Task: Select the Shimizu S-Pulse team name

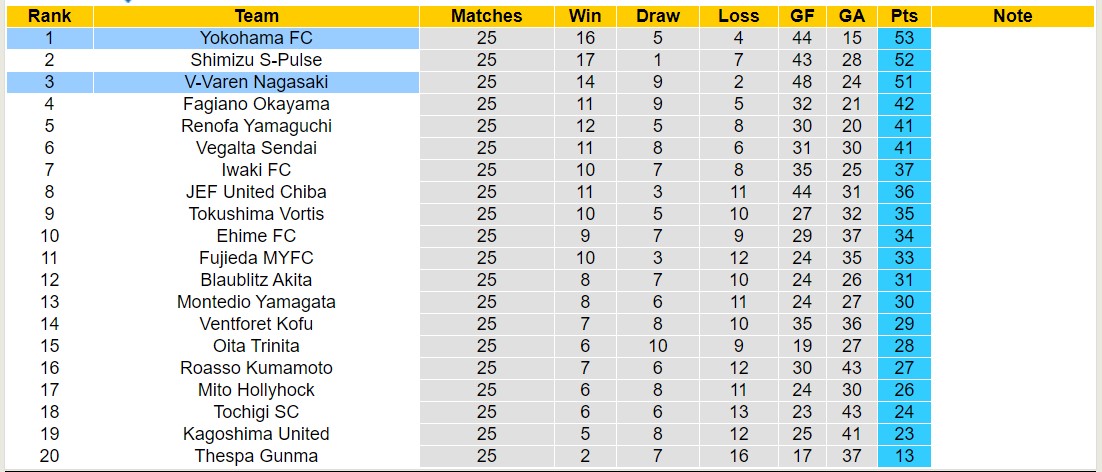Action: 256,60
